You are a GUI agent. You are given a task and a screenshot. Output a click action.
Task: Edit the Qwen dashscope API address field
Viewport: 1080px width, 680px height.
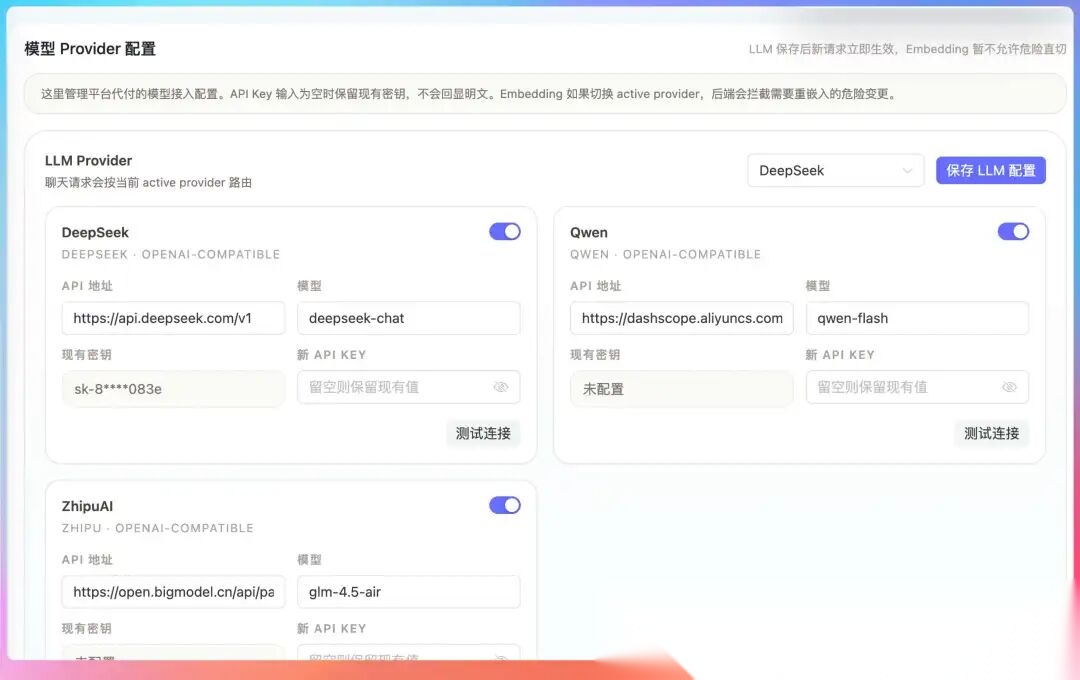coord(681,318)
